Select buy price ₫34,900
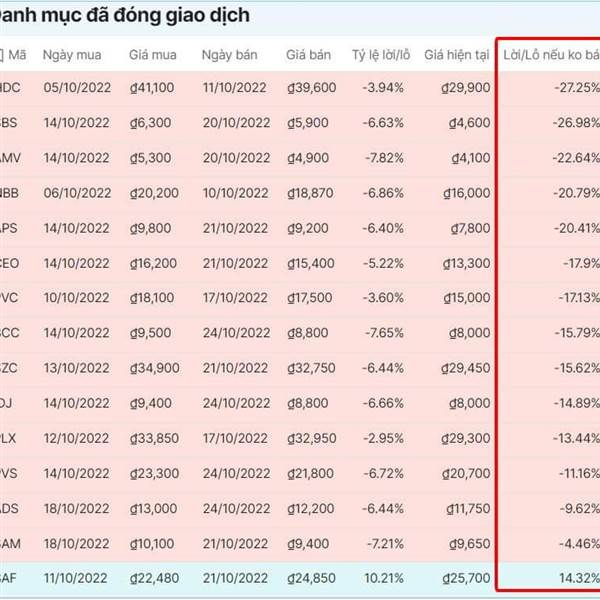600x600 pixels. click(155, 368)
